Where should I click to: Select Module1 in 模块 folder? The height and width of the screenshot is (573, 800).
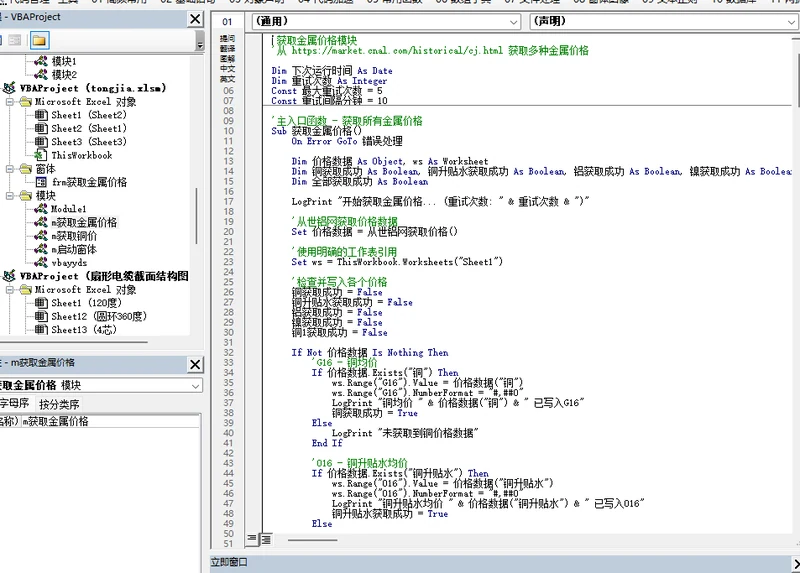(x=60, y=209)
